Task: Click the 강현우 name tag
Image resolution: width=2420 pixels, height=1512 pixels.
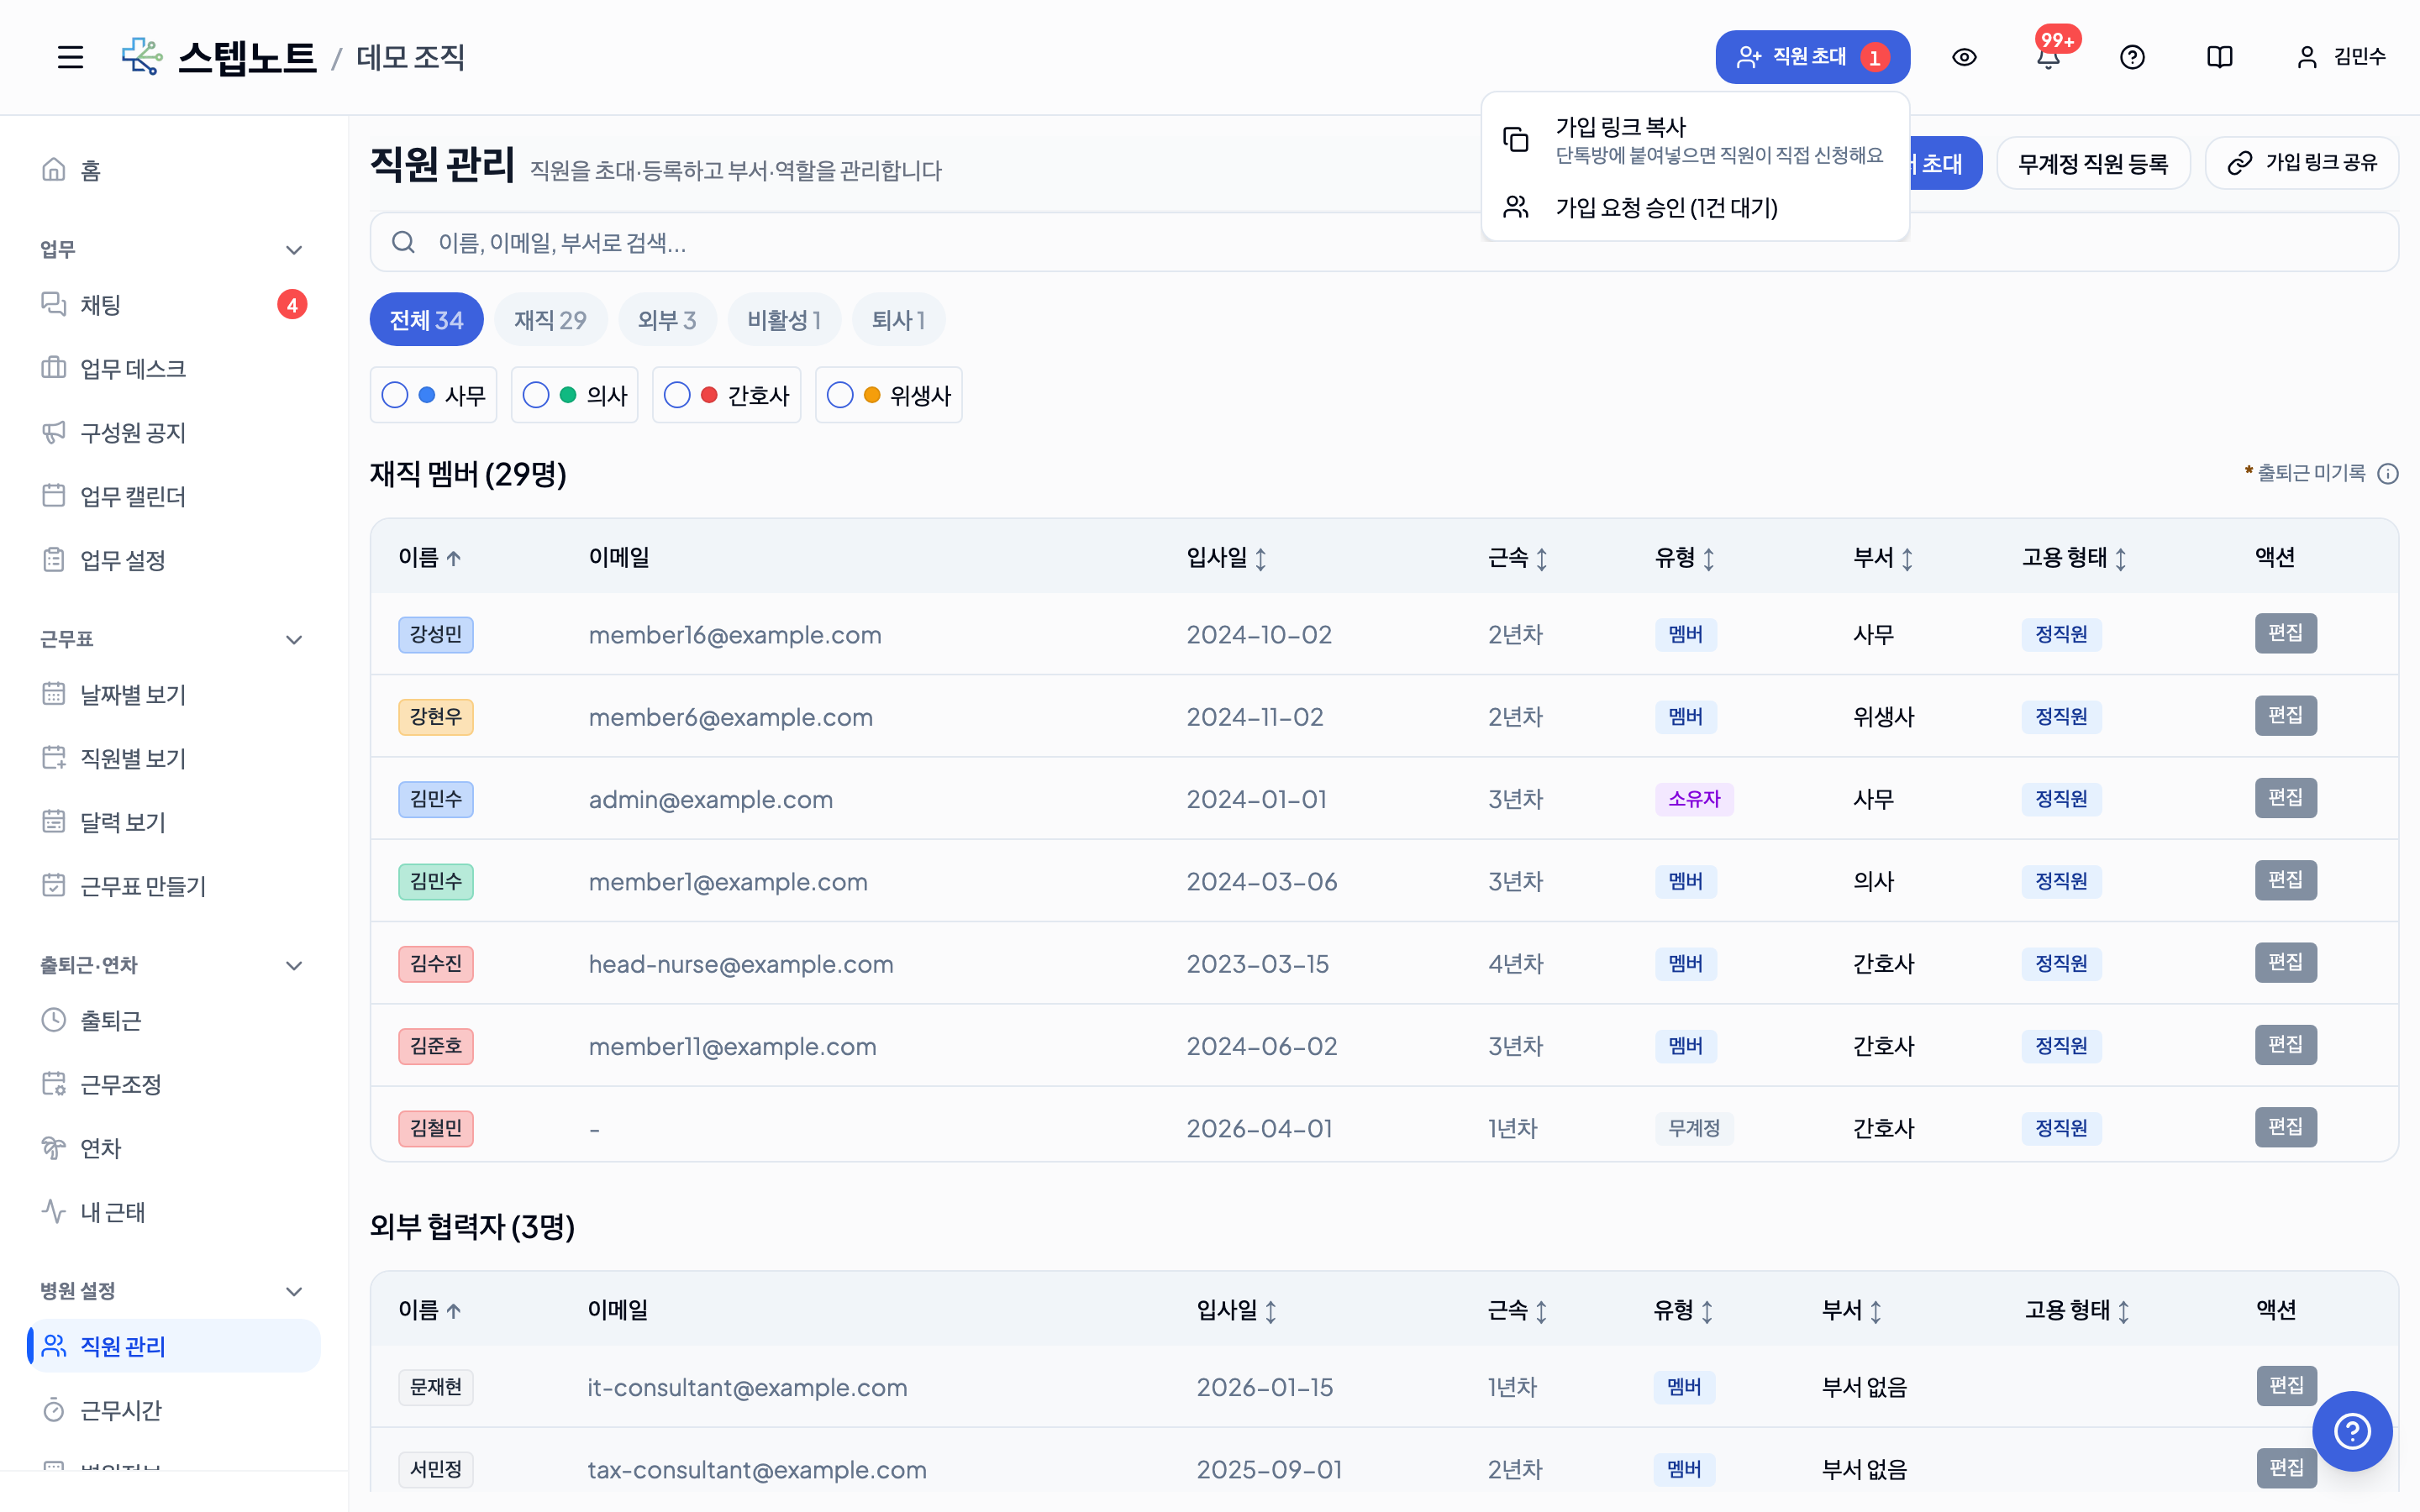Action: pyautogui.click(x=435, y=717)
